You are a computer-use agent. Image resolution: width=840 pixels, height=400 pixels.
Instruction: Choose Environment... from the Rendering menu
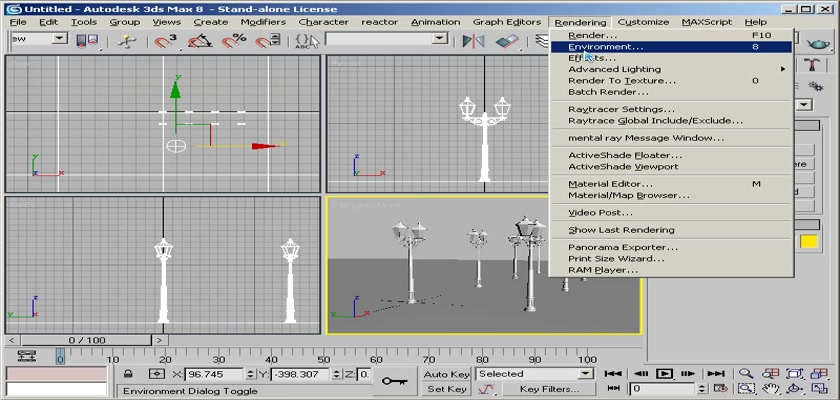(671, 47)
